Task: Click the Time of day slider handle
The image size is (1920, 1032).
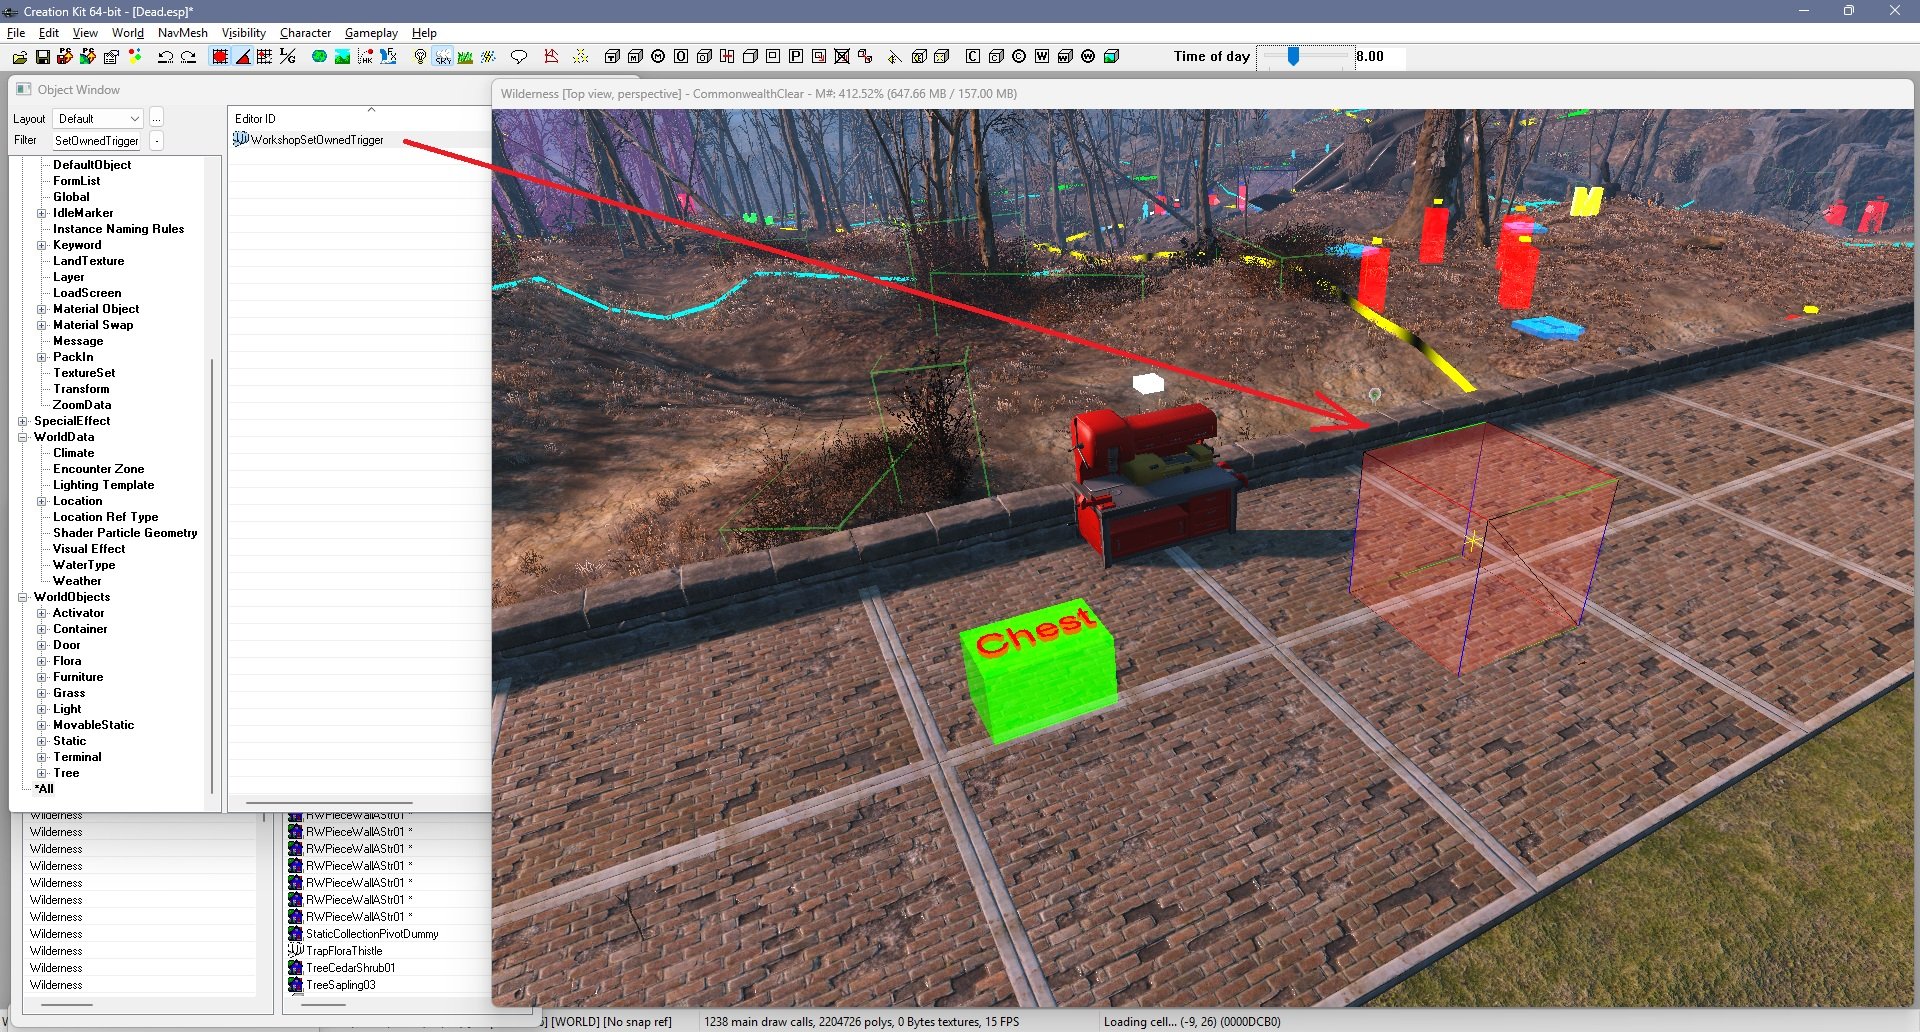Action: [1293, 57]
